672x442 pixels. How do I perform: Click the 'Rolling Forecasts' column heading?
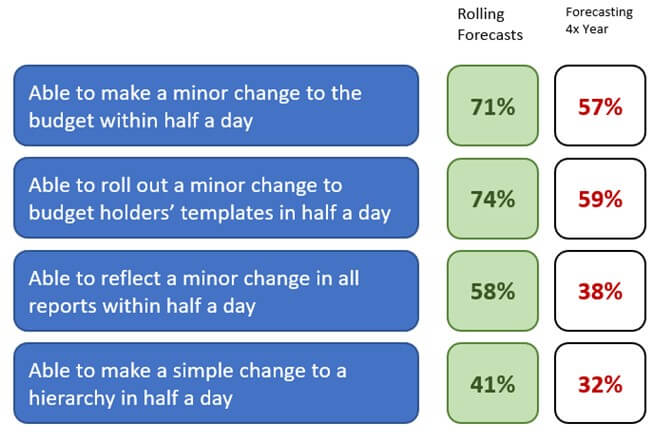490,24
